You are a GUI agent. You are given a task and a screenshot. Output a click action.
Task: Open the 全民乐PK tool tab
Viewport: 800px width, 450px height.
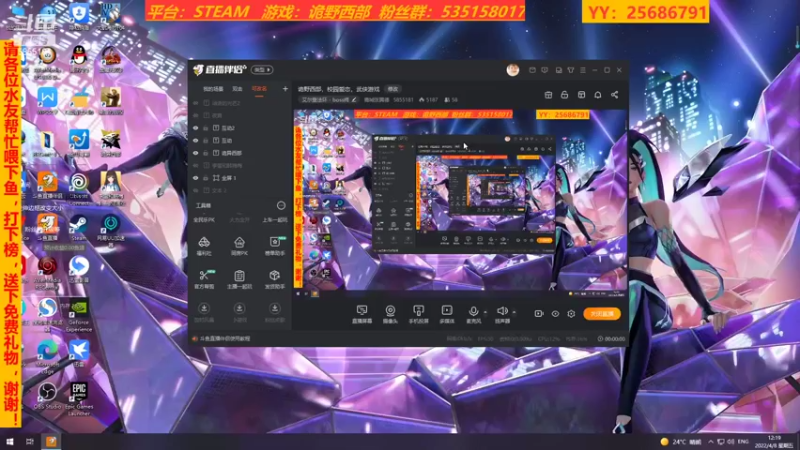coord(204,220)
